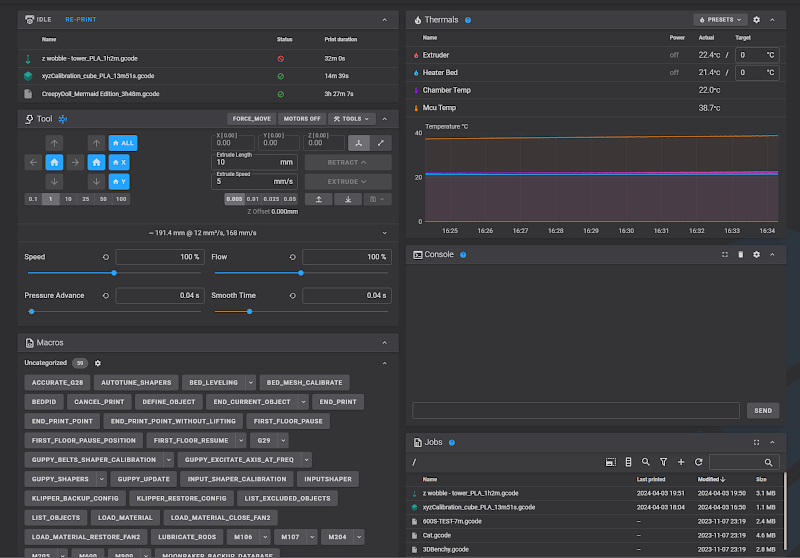
Task: Open Macros category settings gear
Action: pos(97,363)
